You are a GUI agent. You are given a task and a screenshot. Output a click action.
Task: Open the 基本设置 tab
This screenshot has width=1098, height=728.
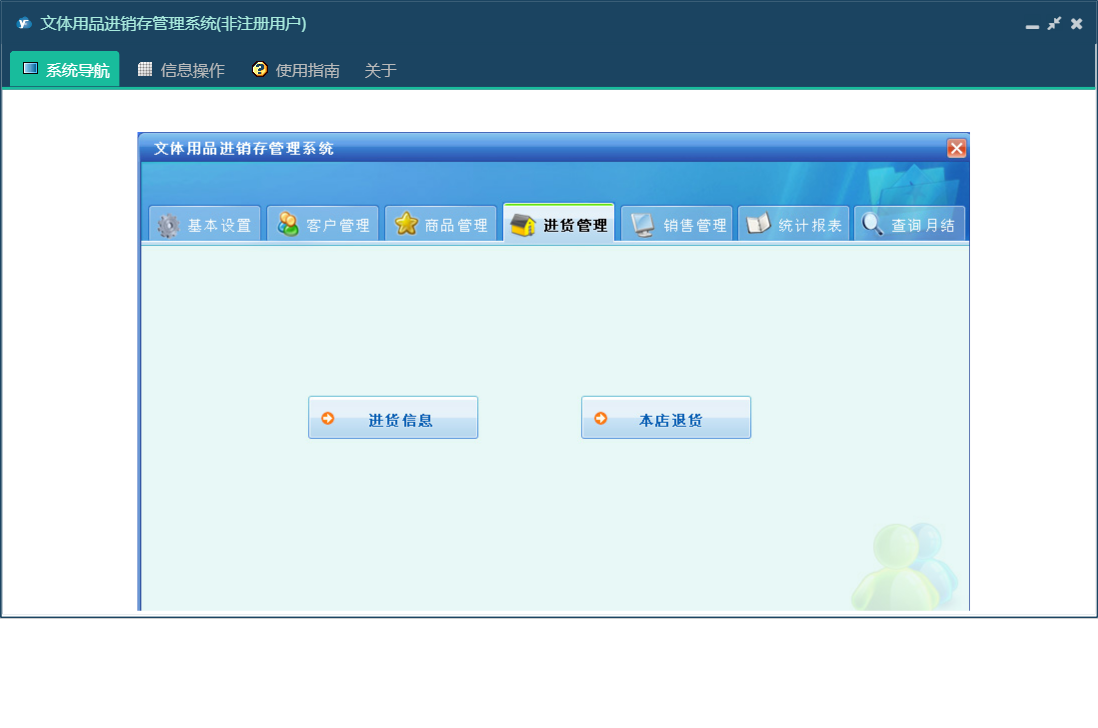click(204, 224)
